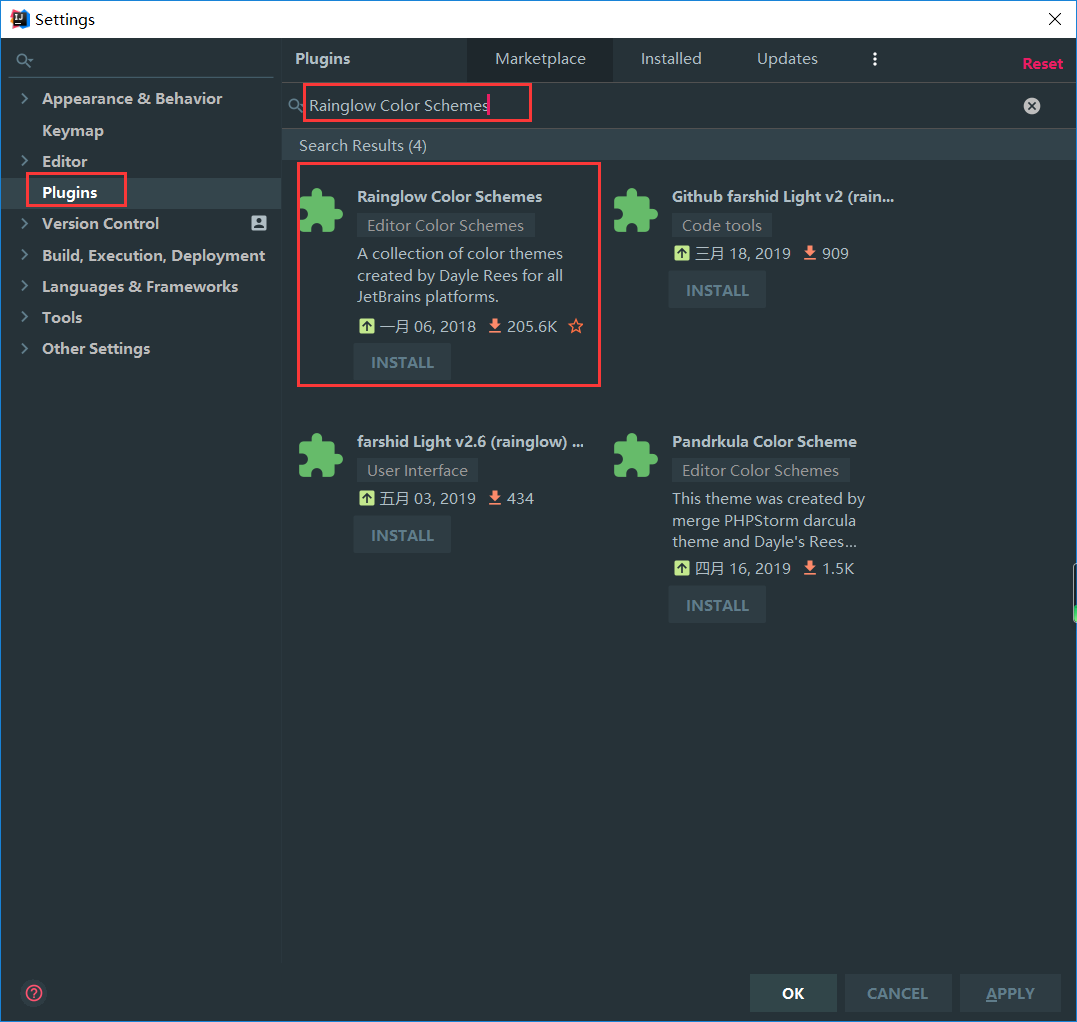
Task: Click the farshid Light v2.6 plugin icon
Action: pos(321,455)
